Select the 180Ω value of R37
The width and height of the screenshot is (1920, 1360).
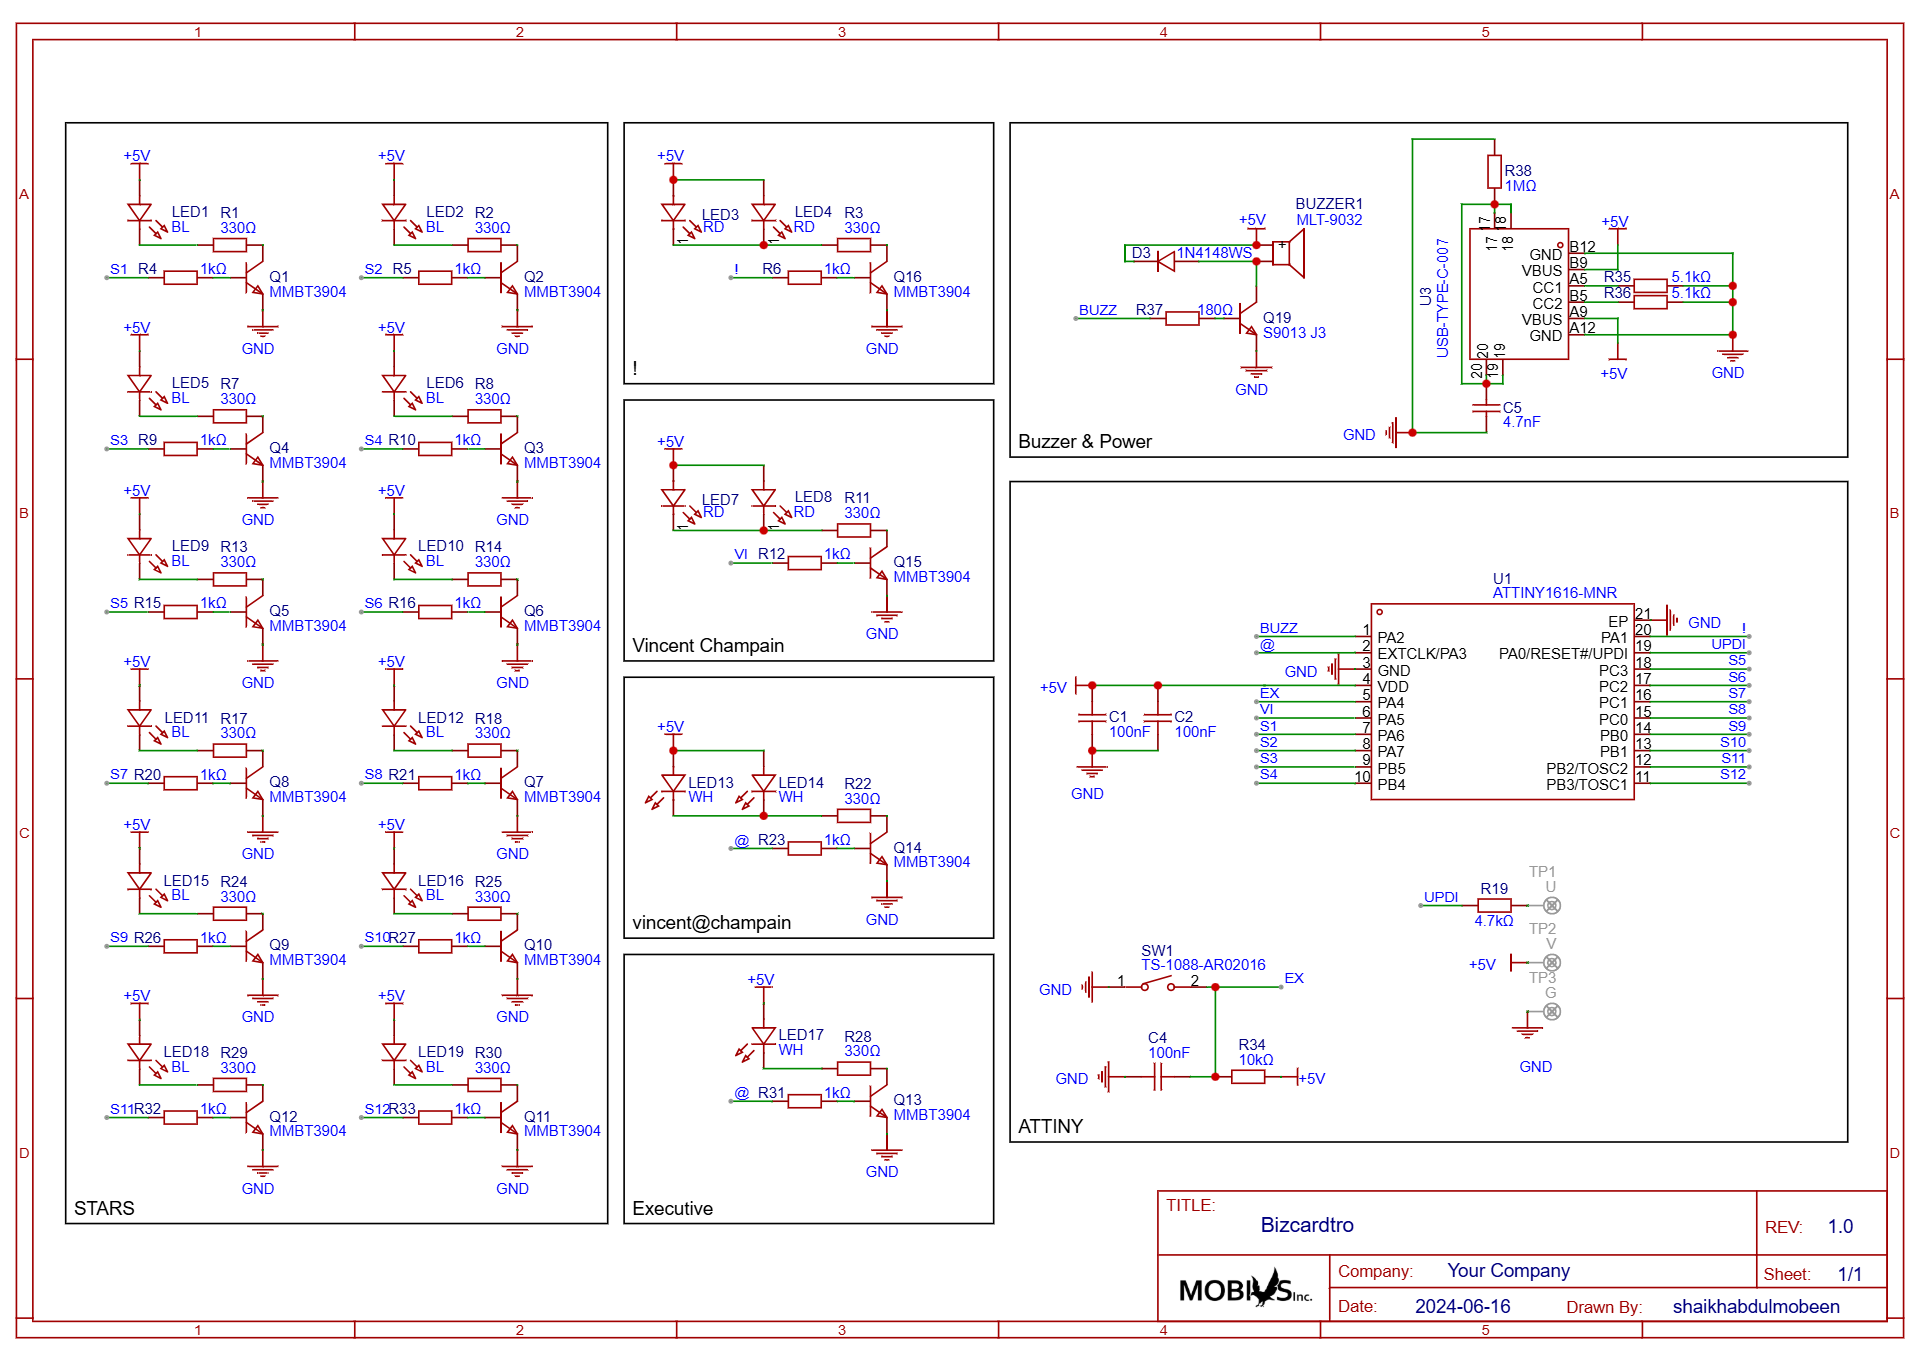pos(1215,310)
